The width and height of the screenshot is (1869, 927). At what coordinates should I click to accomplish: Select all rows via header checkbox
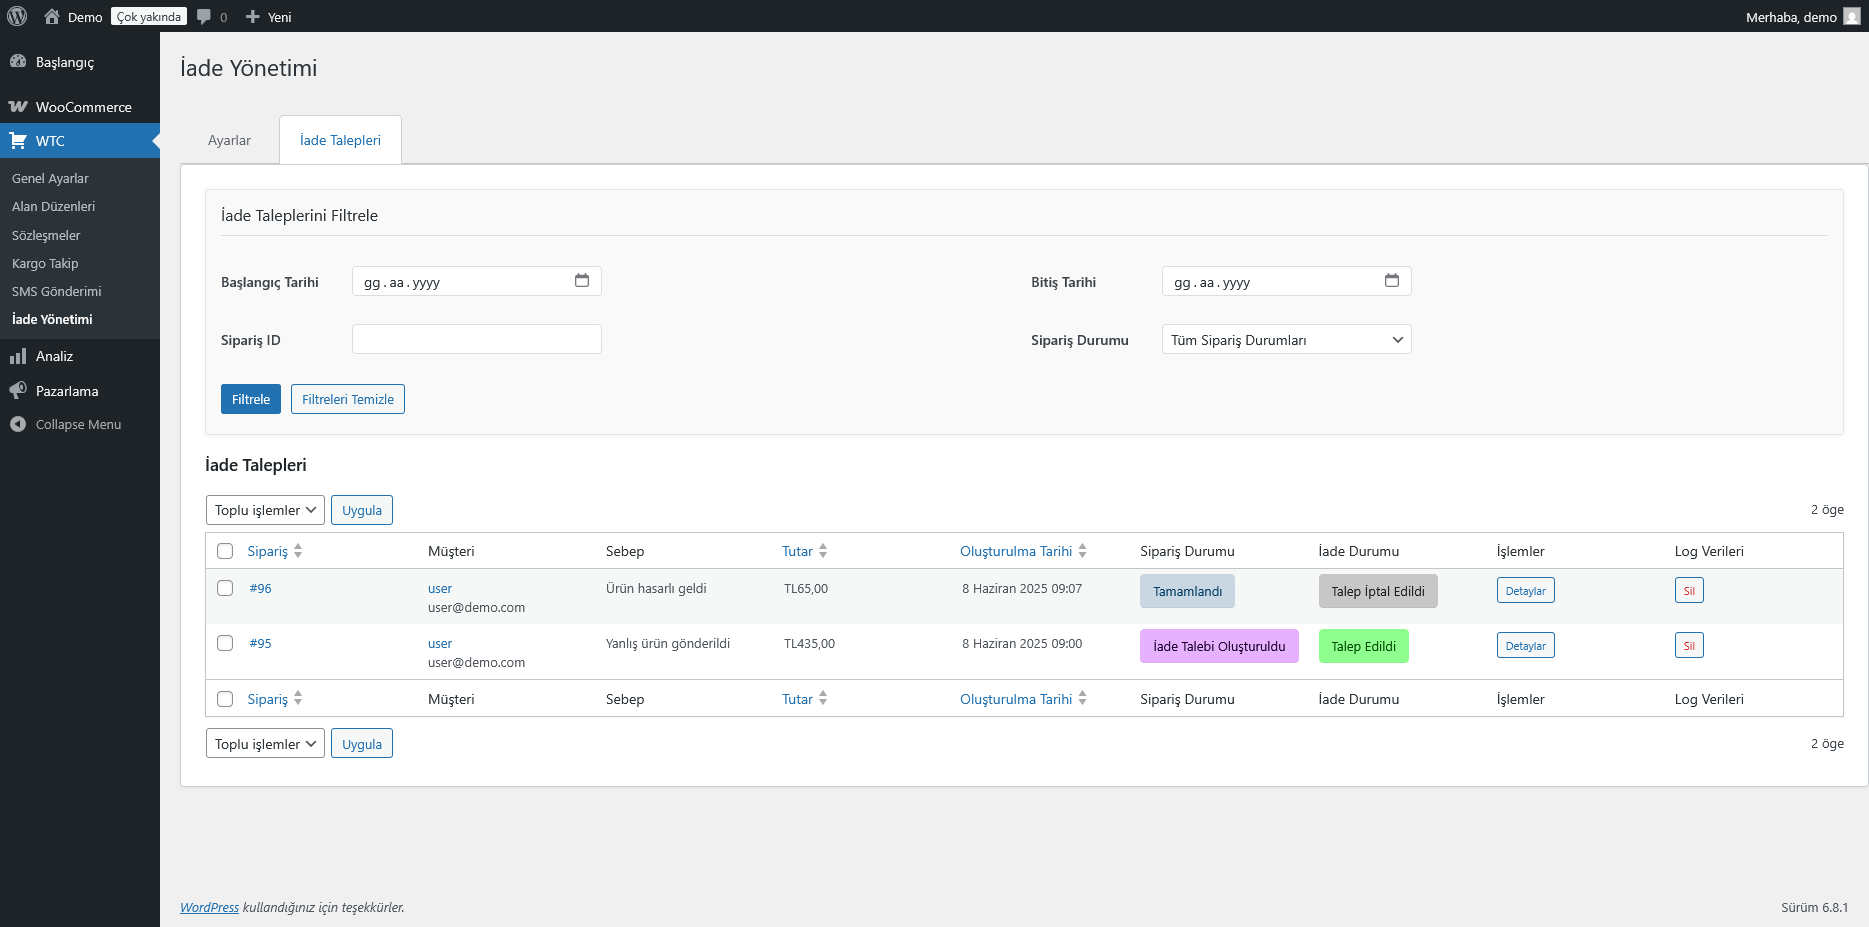pos(225,551)
